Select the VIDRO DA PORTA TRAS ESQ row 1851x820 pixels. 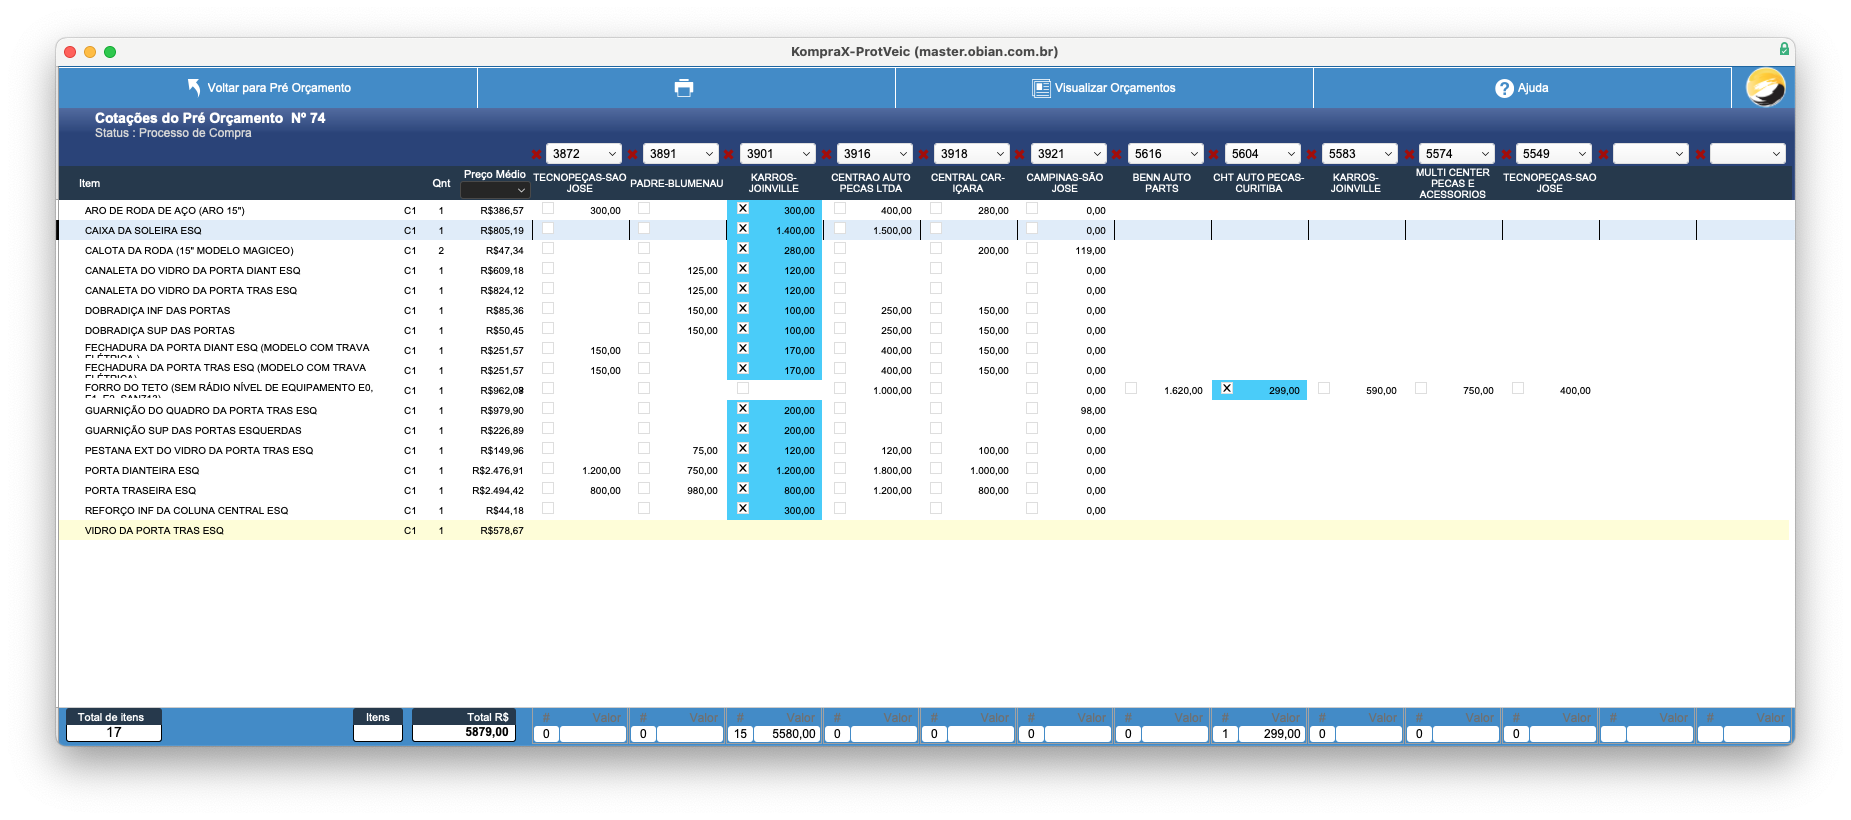click(924, 530)
